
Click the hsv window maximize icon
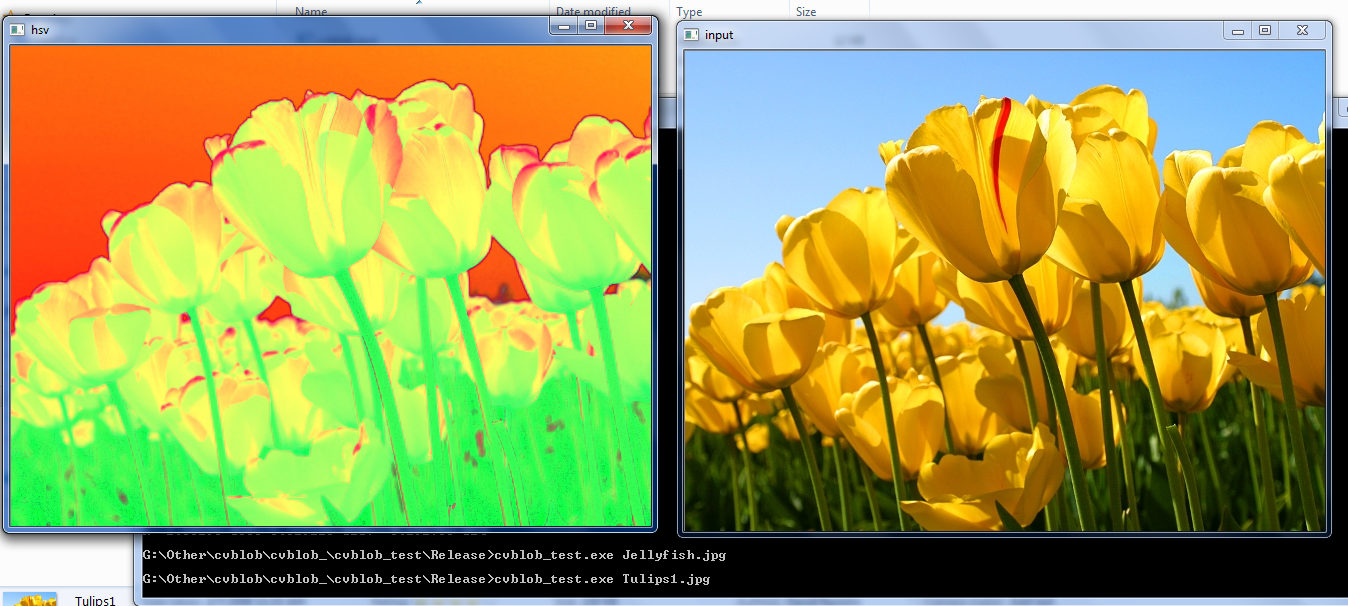tap(592, 26)
